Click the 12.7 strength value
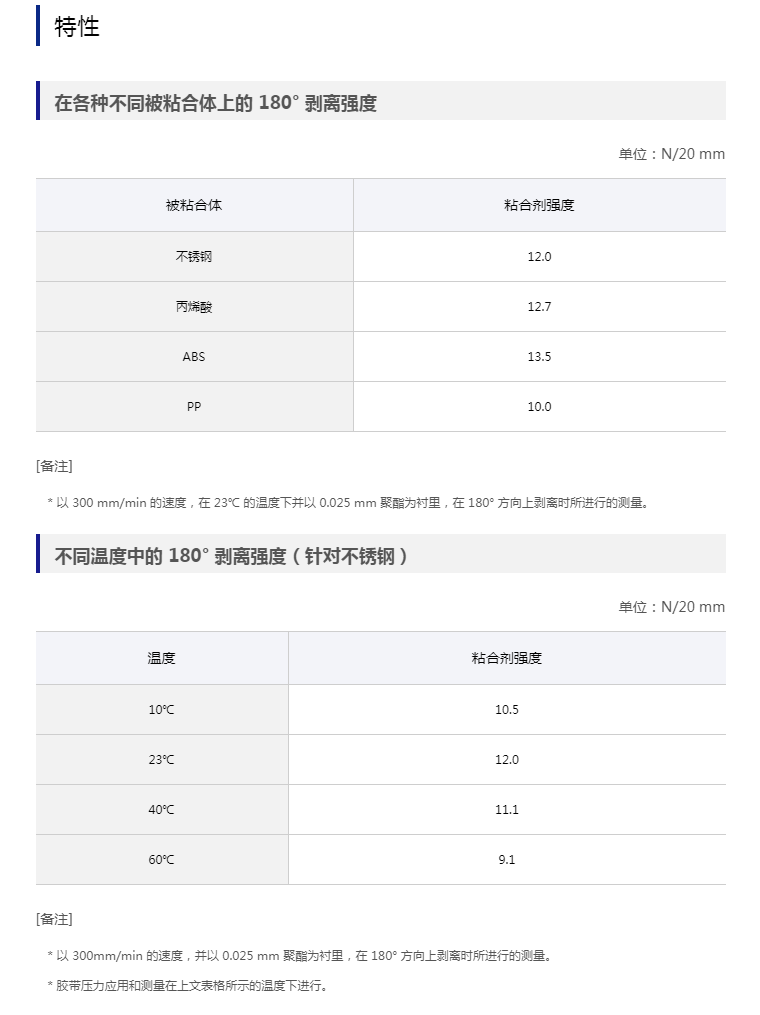 [539, 306]
